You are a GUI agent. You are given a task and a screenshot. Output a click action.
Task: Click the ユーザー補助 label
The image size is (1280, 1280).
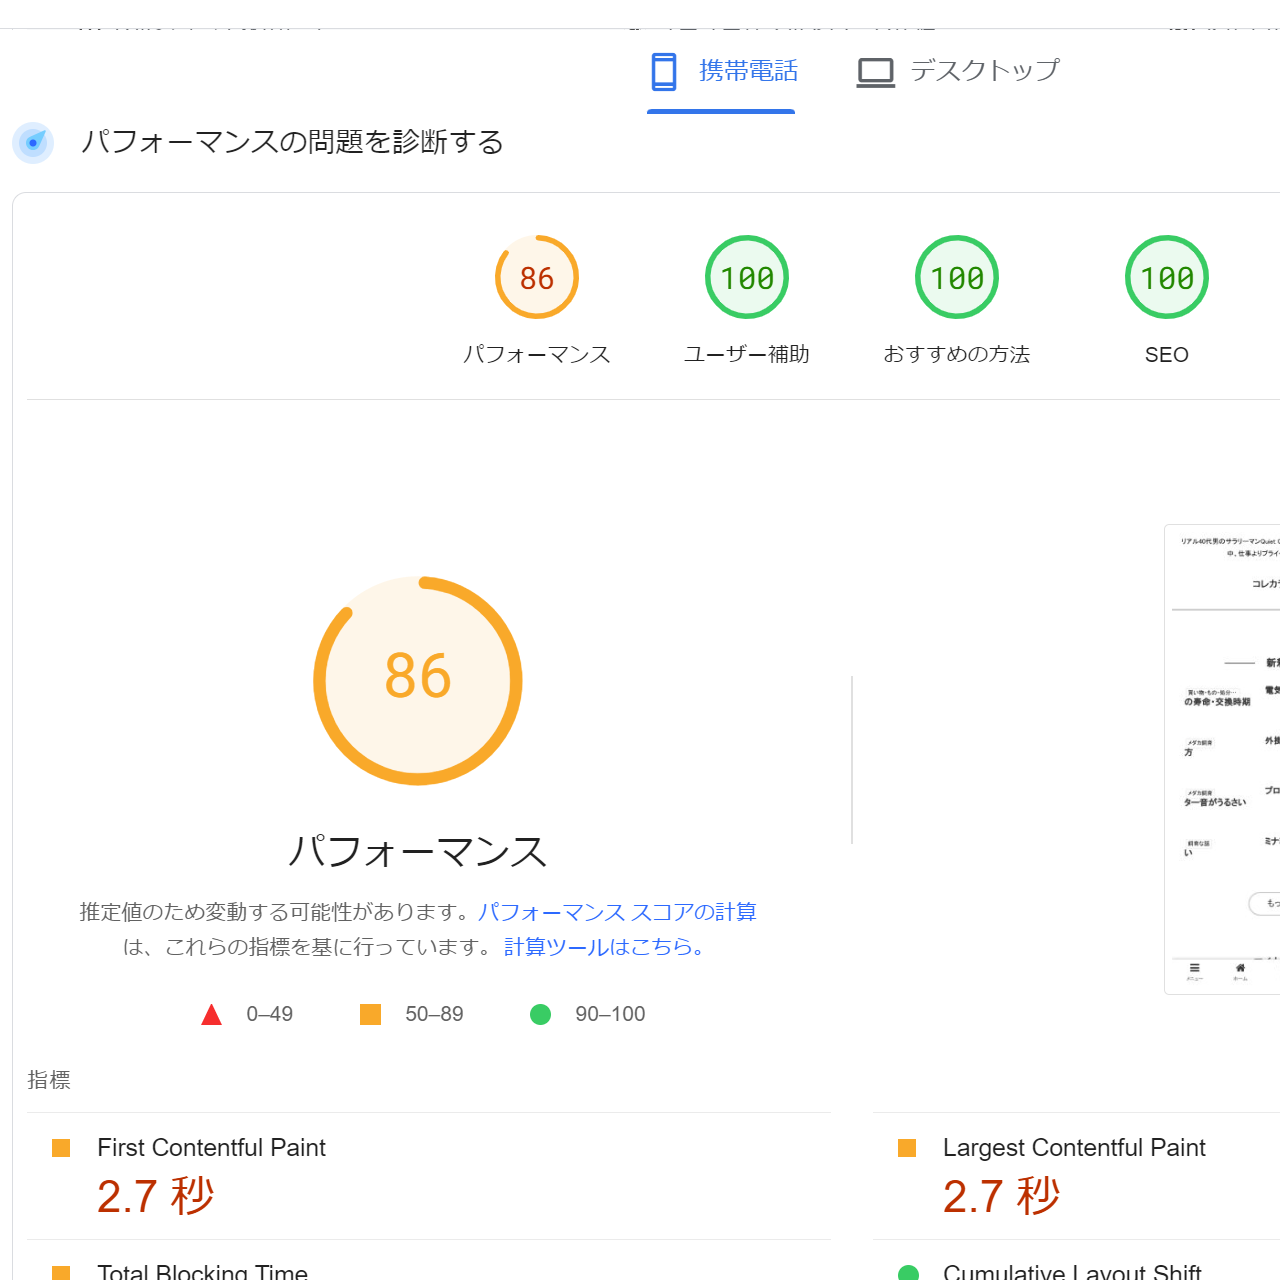[x=747, y=354]
